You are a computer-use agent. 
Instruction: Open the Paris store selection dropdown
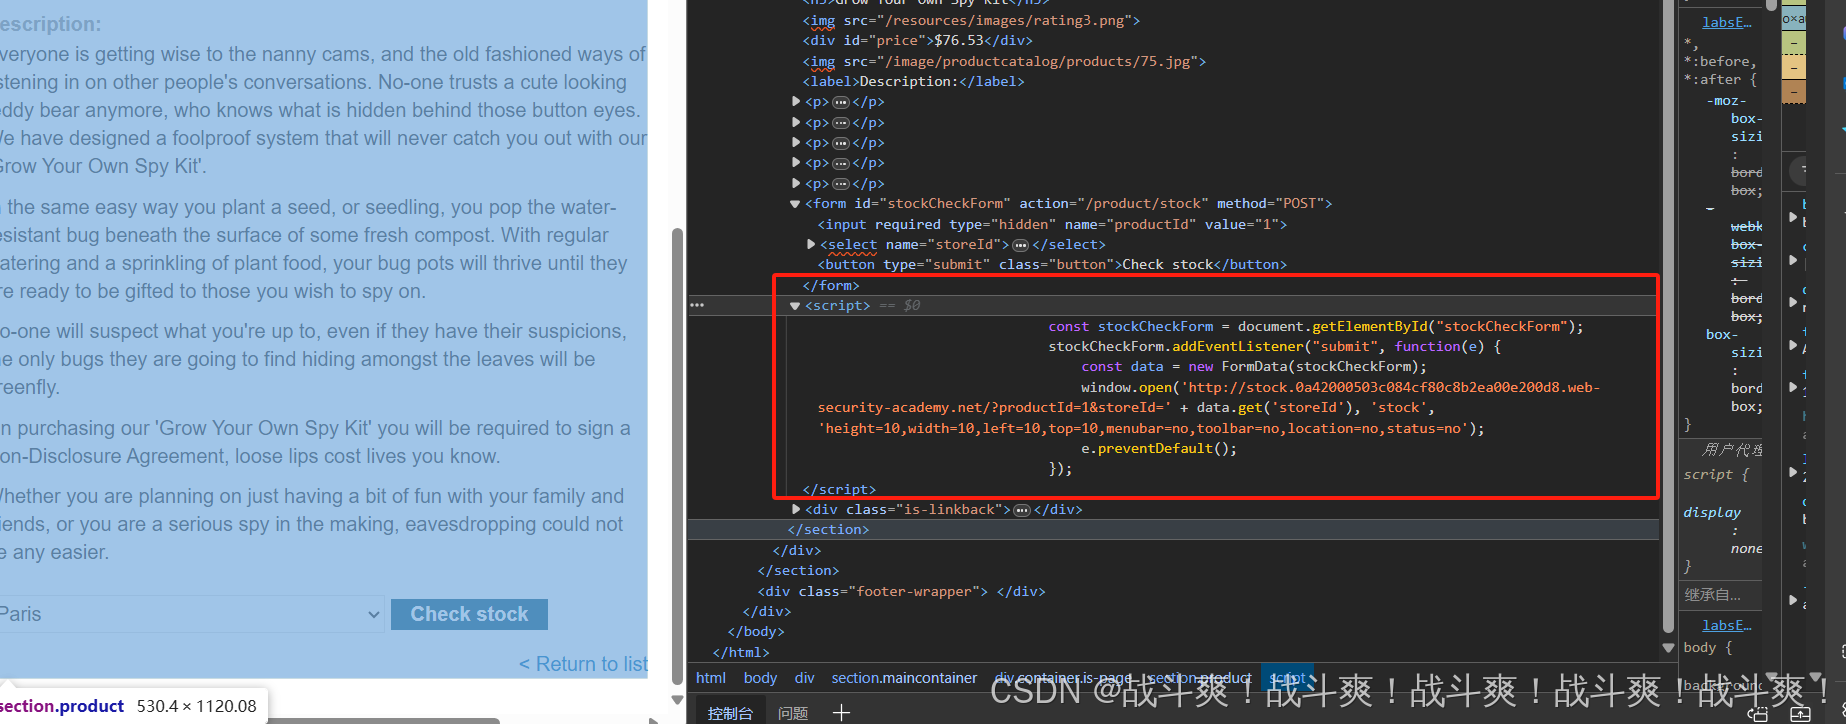(x=190, y=614)
